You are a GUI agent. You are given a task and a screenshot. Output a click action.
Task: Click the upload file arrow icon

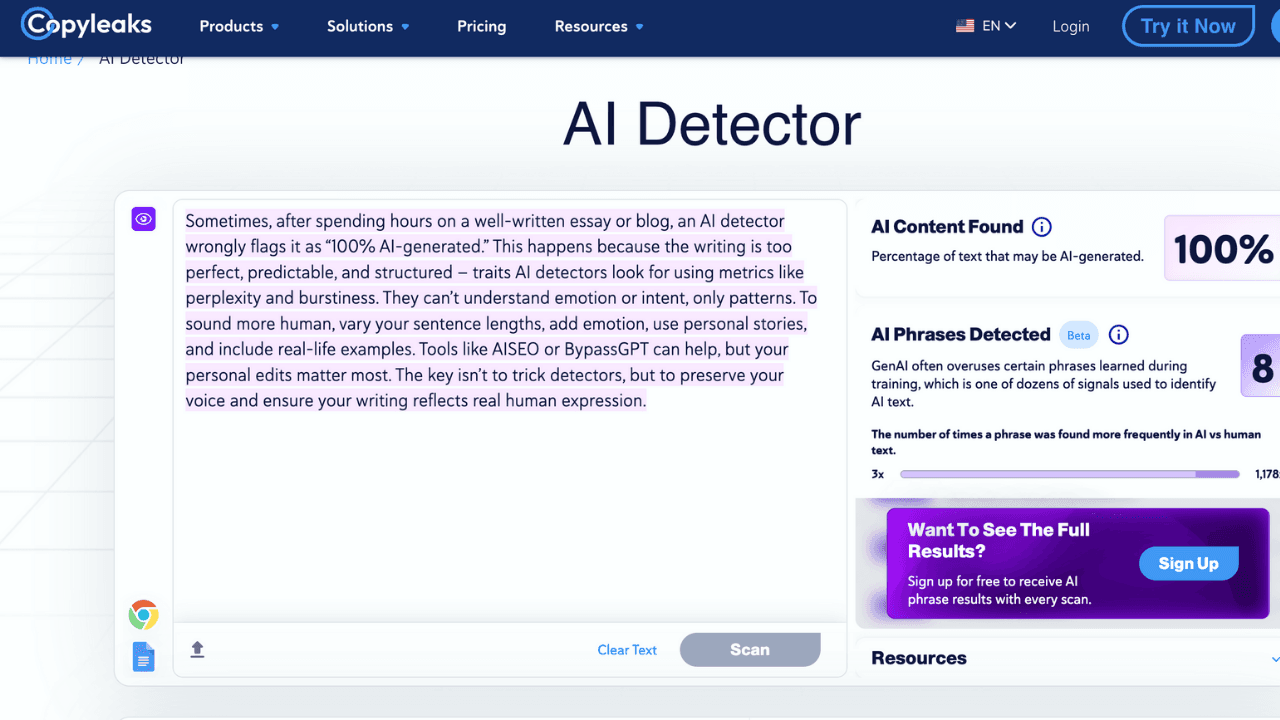tap(197, 650)
